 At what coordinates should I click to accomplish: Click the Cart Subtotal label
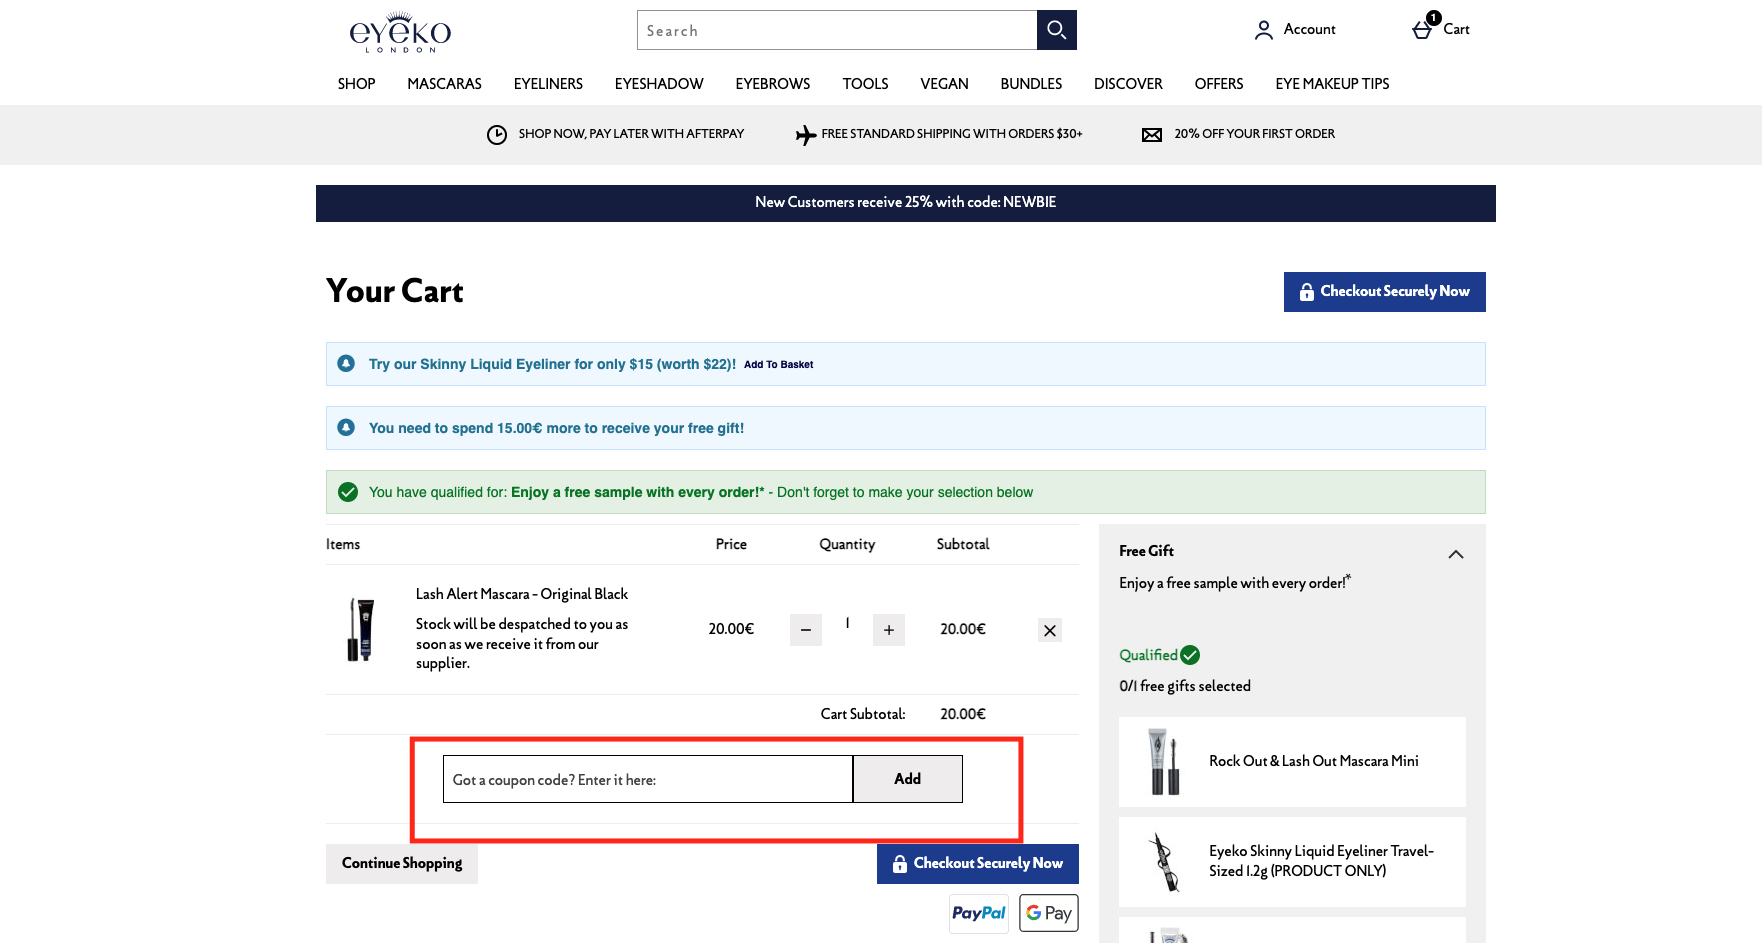(863, 714)
